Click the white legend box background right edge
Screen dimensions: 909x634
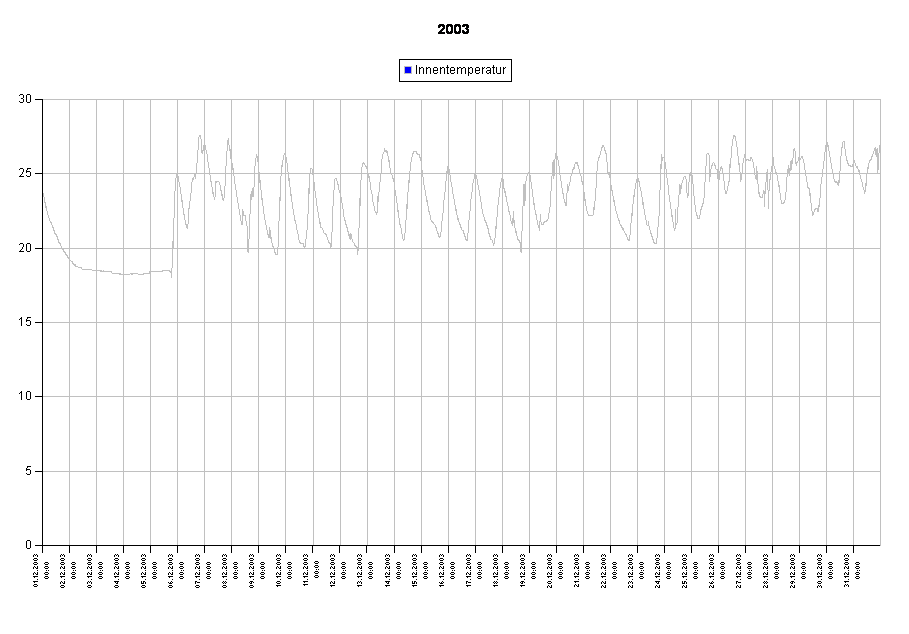coord(508,70)
